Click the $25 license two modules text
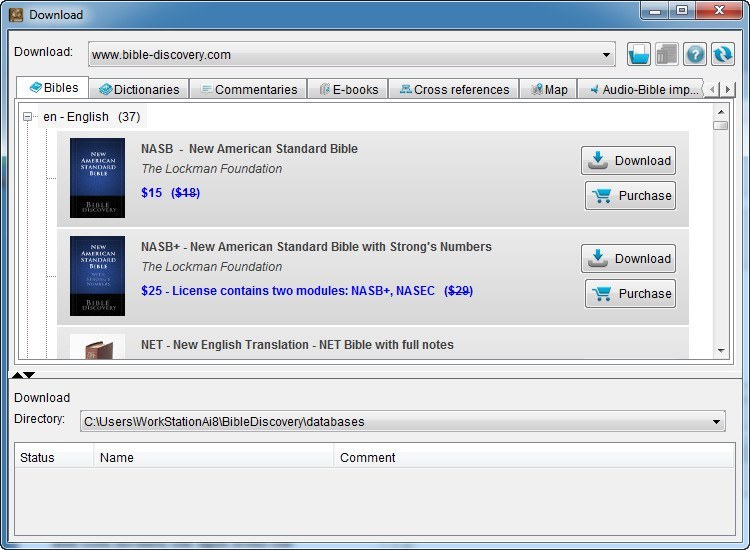The width and height of the screenshot is (750, 550). click(307, 291)
